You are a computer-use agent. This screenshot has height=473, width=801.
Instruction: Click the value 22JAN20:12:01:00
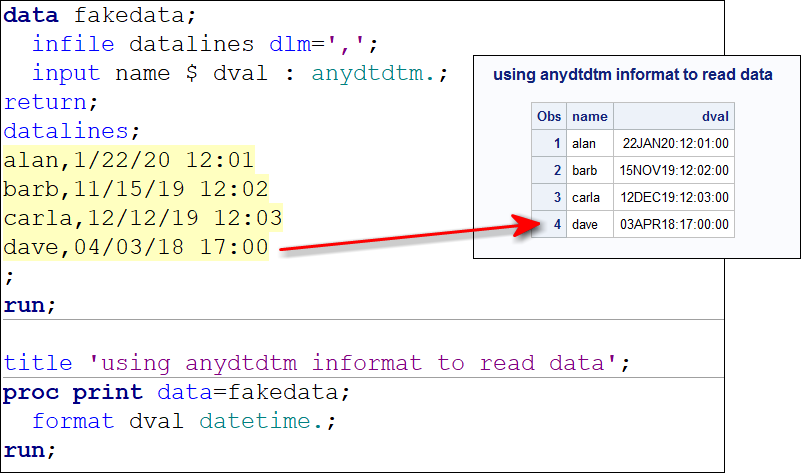tap(675, 144)
